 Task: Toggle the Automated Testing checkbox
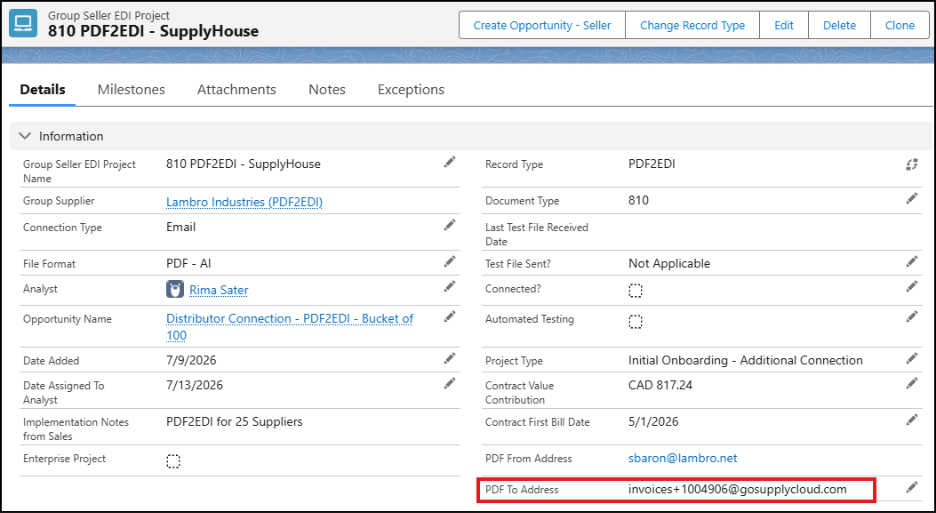pyautogui.click(x=636, y=321)
